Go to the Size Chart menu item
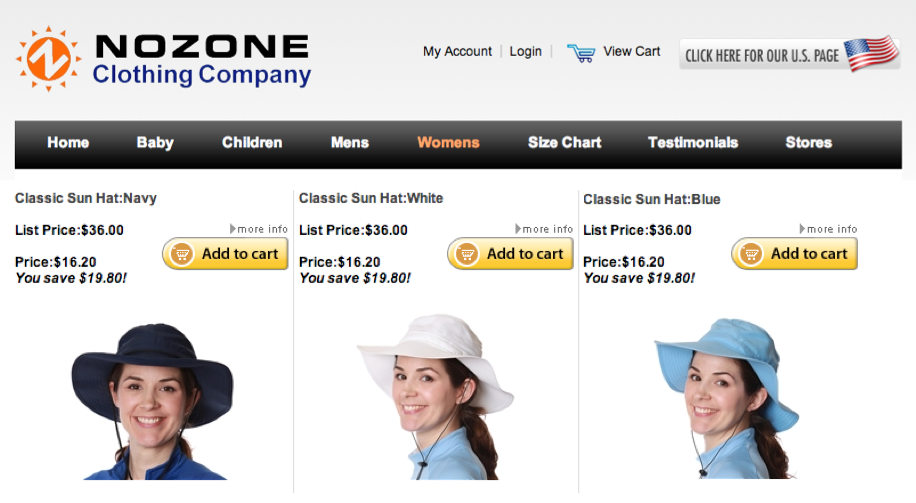This screenshot has width=916, height=503. coord(564,143)
